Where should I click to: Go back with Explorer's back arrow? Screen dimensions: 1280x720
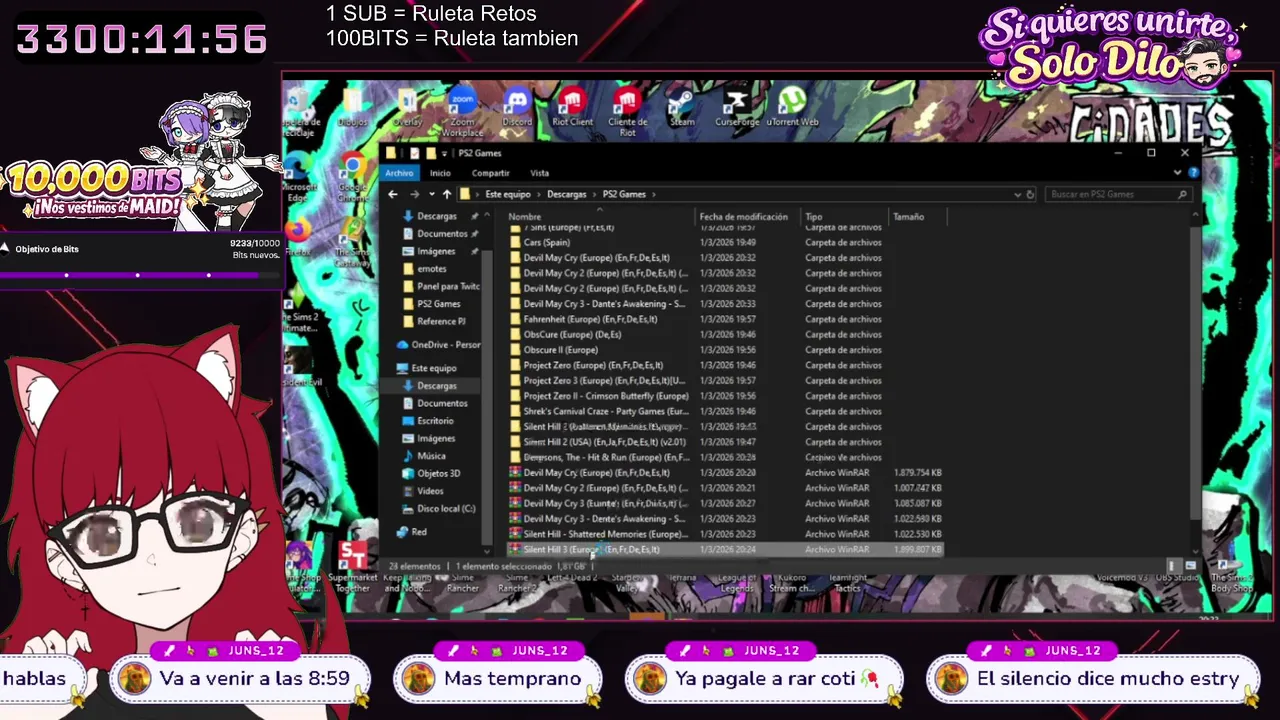[393, 194]
